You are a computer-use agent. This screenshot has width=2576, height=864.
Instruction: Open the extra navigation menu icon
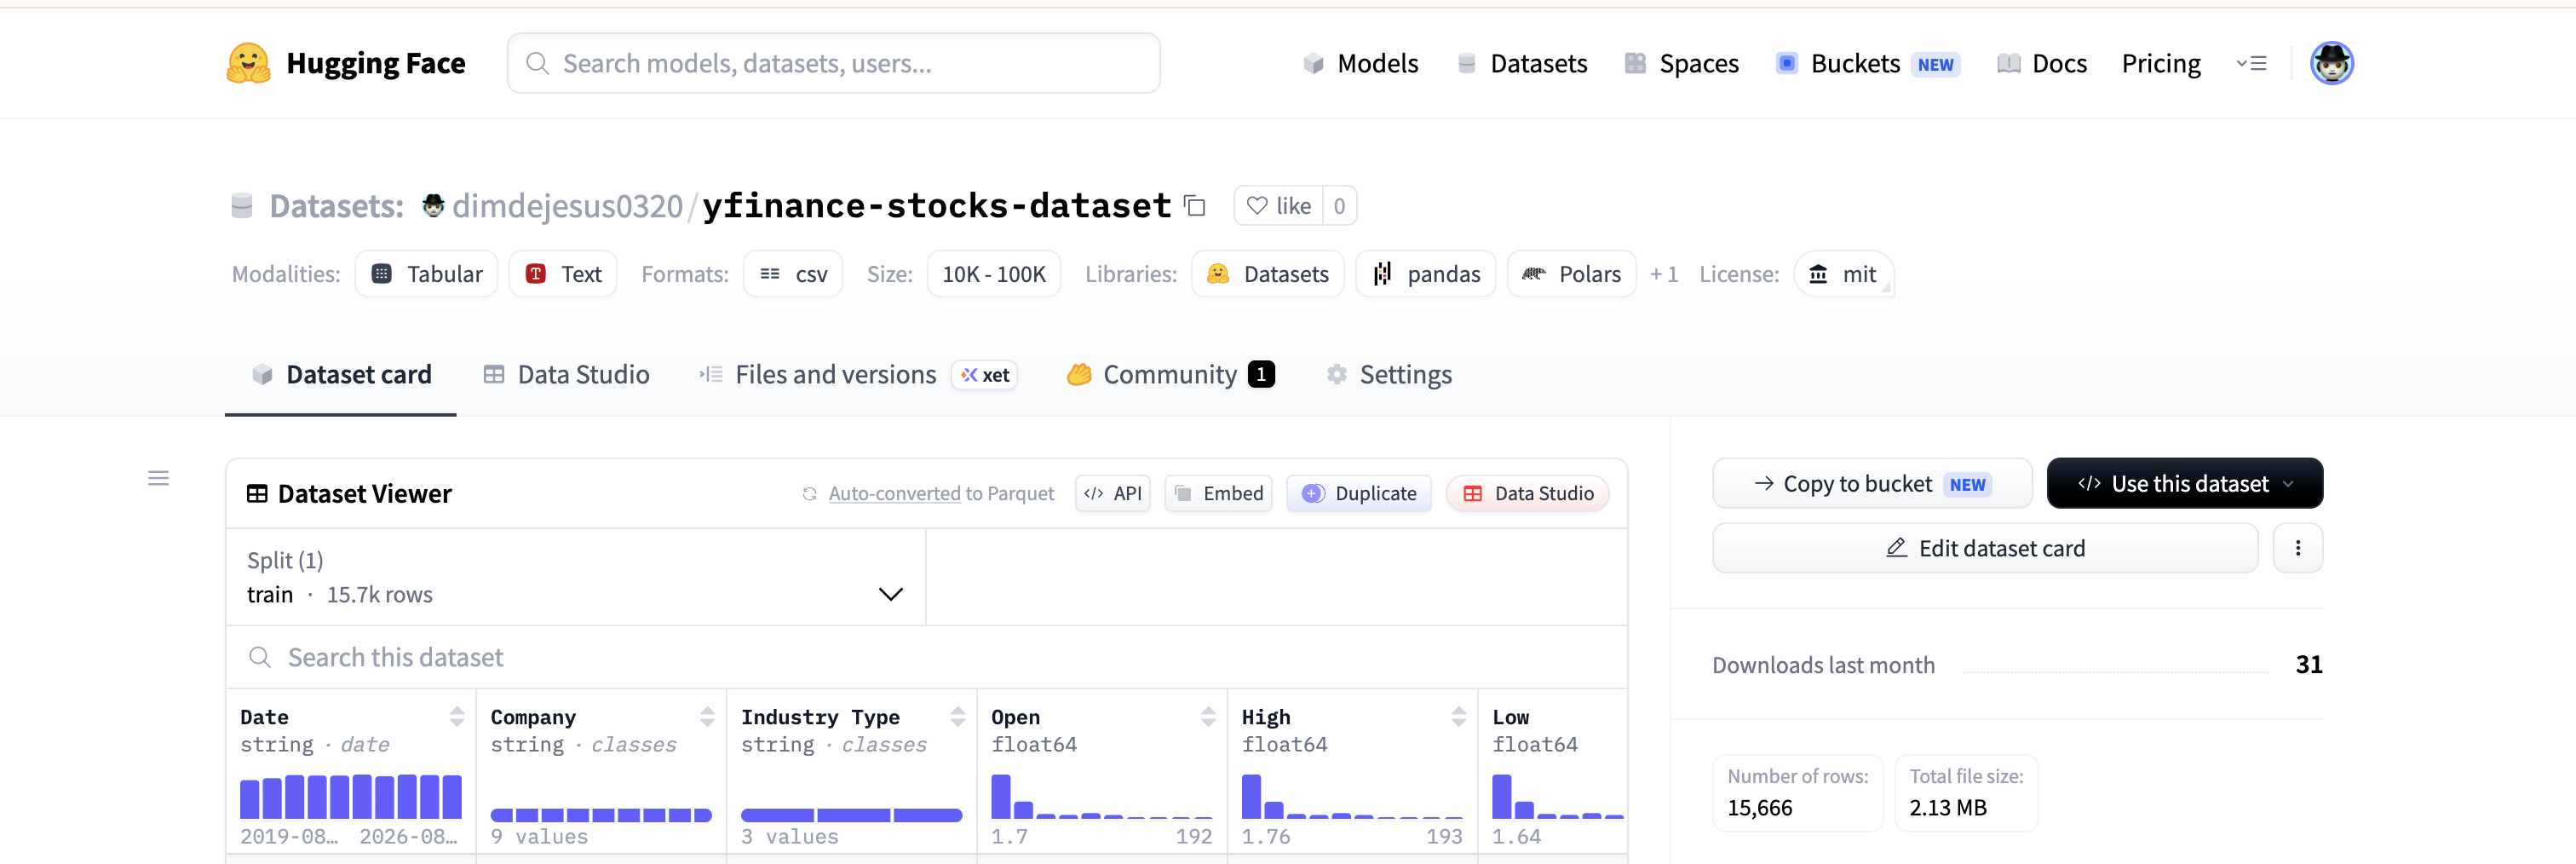[2251, 63]
